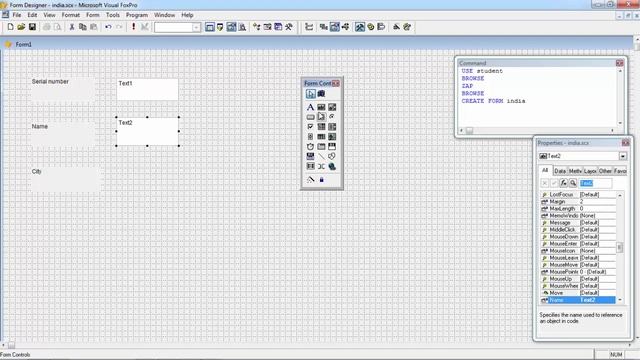Click the New file toolbar icon
The width and height of the screenshot is (640, 360).
10,27
